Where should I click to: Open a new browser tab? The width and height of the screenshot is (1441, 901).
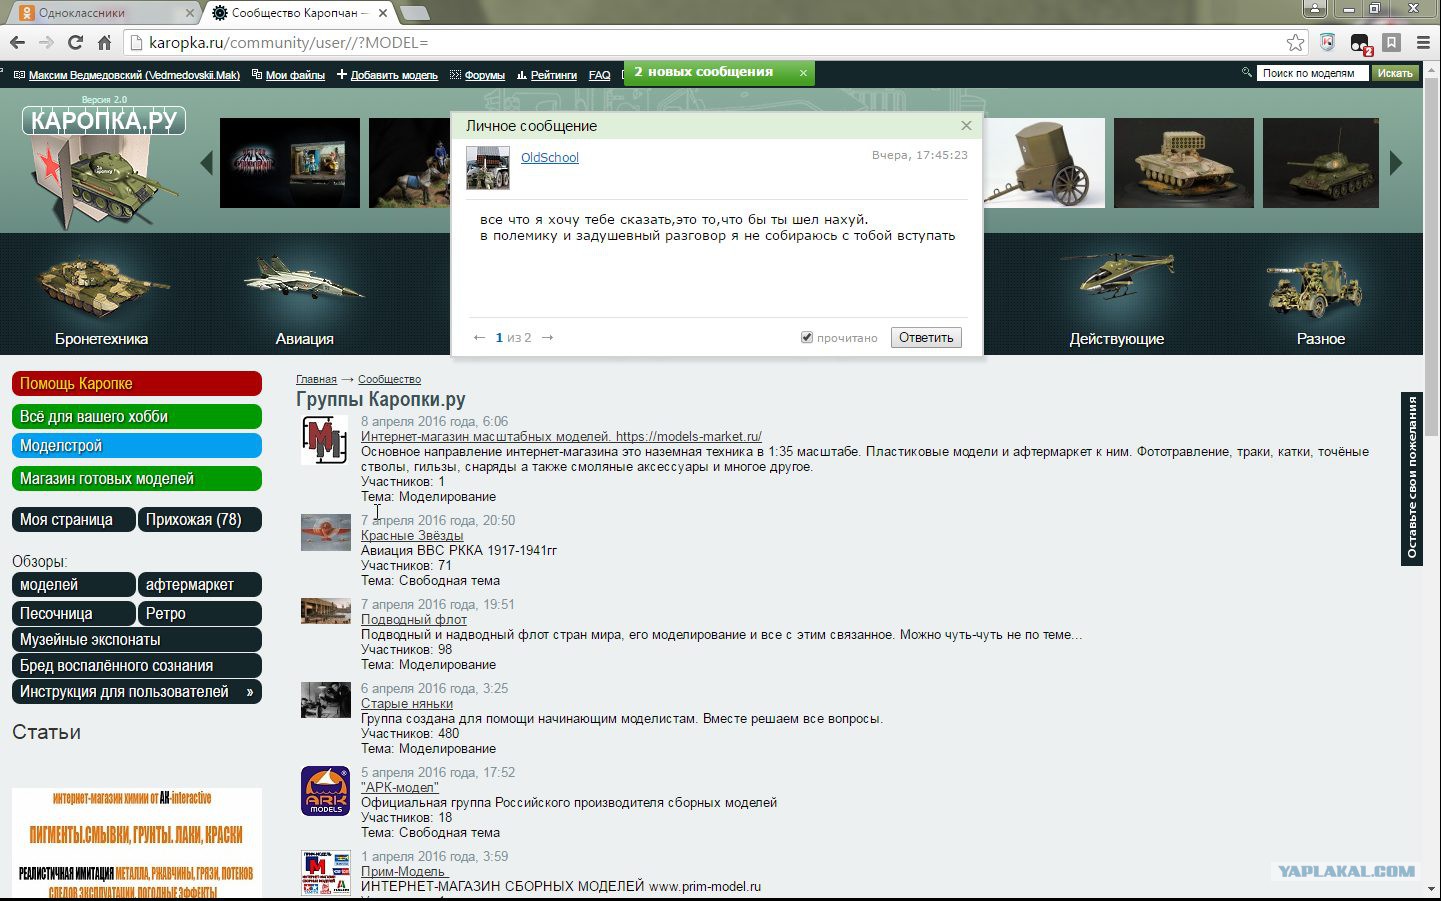tap(414, 13)
